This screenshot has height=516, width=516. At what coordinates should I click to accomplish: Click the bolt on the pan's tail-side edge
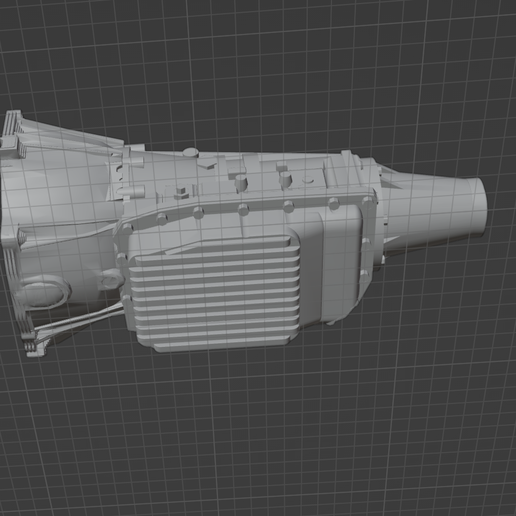click(x=366, y=241)
